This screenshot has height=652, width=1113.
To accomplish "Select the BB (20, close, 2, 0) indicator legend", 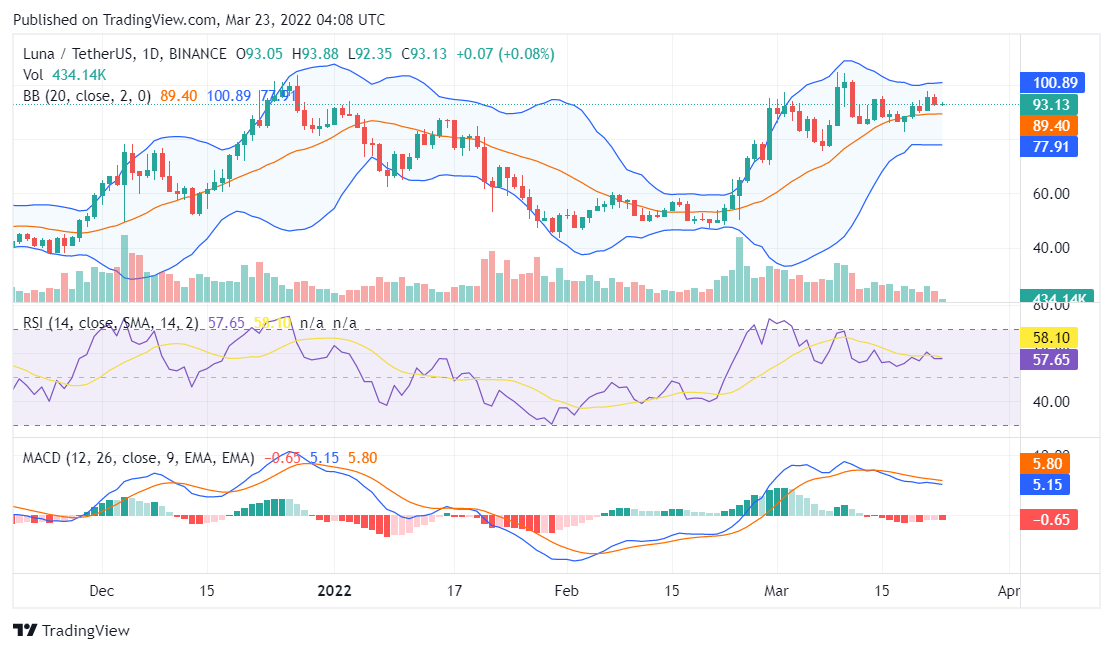I will (87, 96).
